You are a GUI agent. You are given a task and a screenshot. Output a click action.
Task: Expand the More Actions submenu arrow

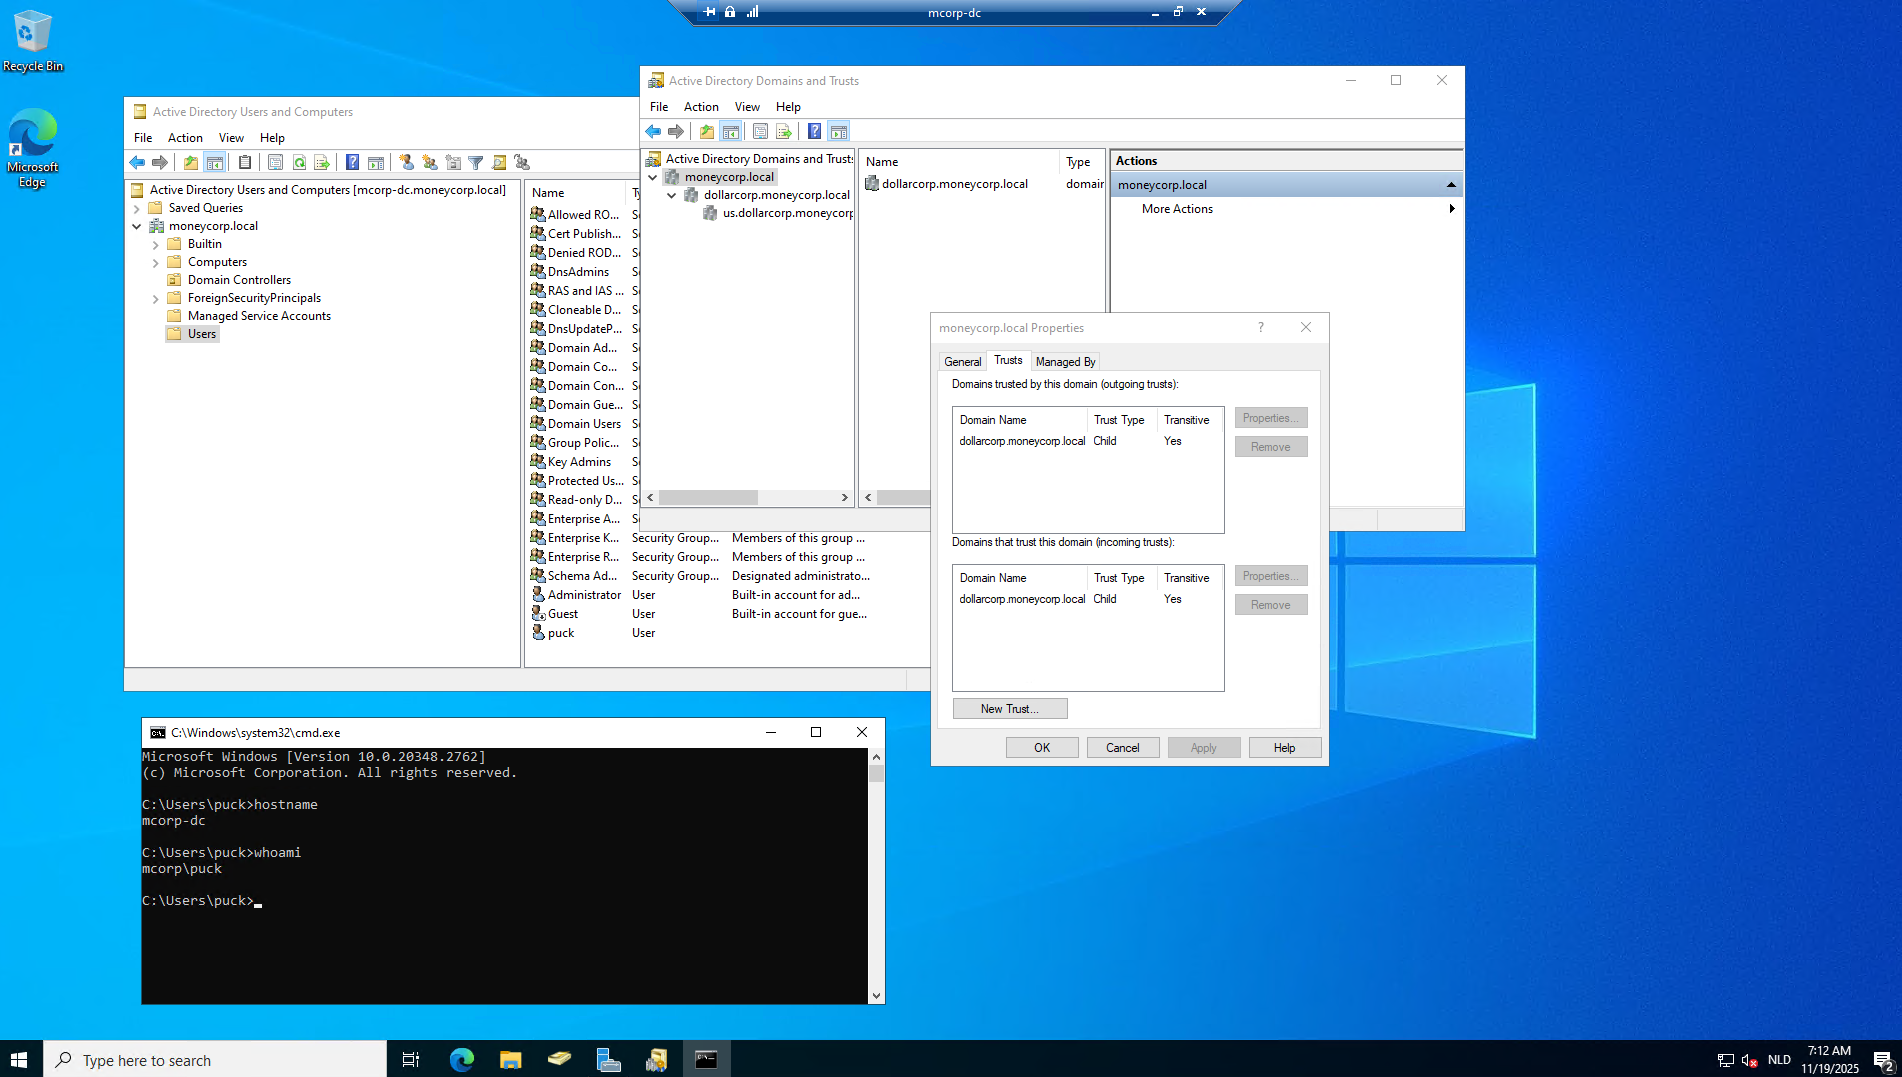click(1451, 209)
